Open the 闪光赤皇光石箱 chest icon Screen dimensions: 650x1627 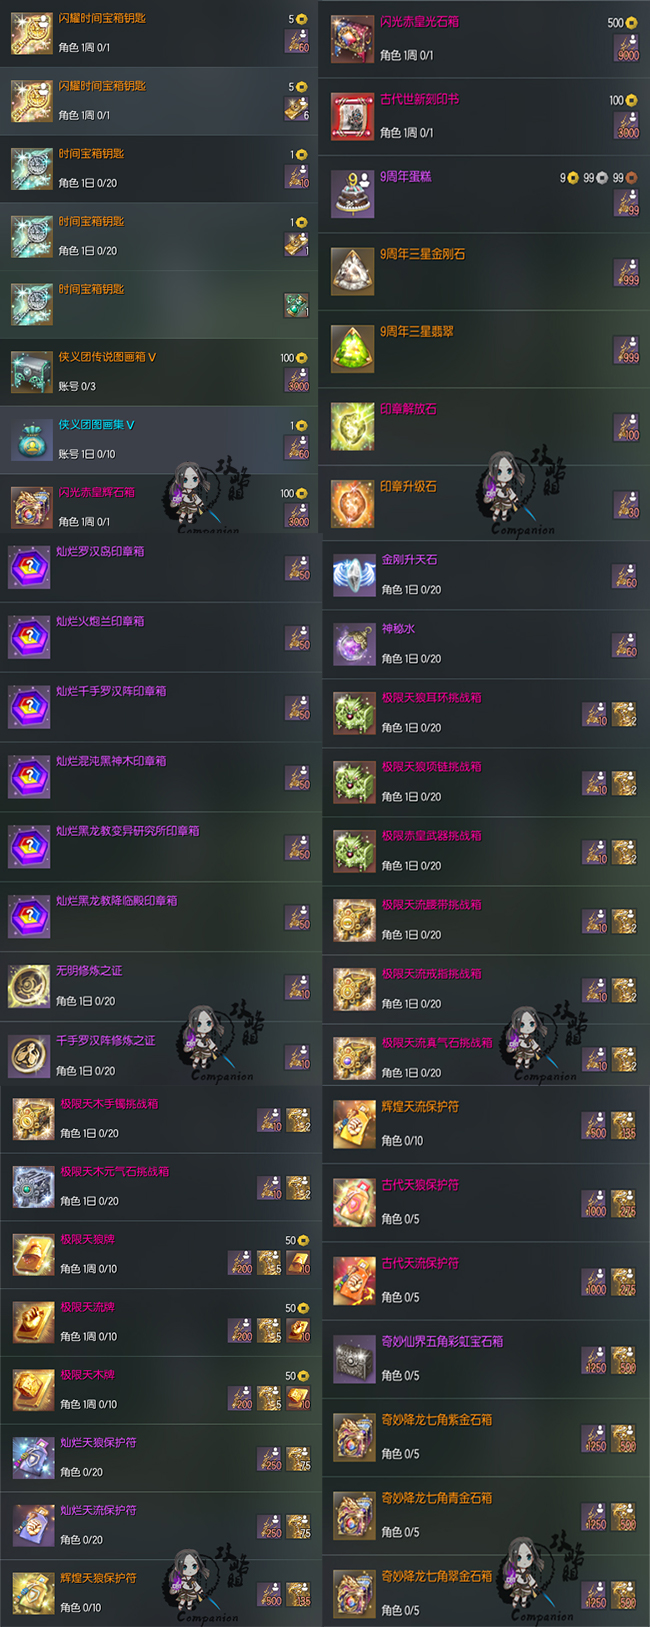352,39
